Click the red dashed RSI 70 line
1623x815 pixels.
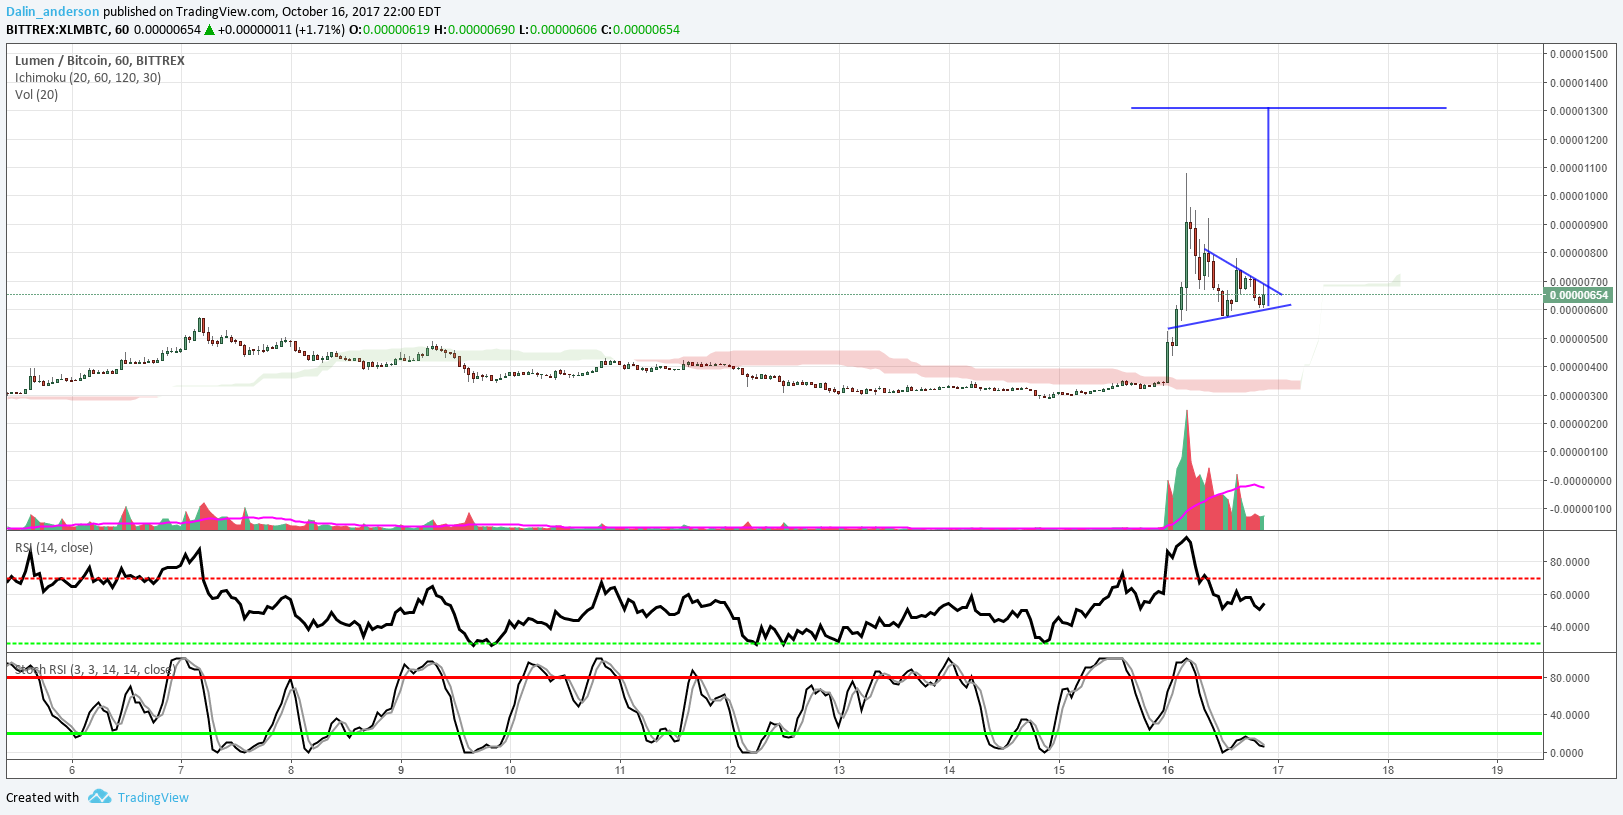point(775,578)
